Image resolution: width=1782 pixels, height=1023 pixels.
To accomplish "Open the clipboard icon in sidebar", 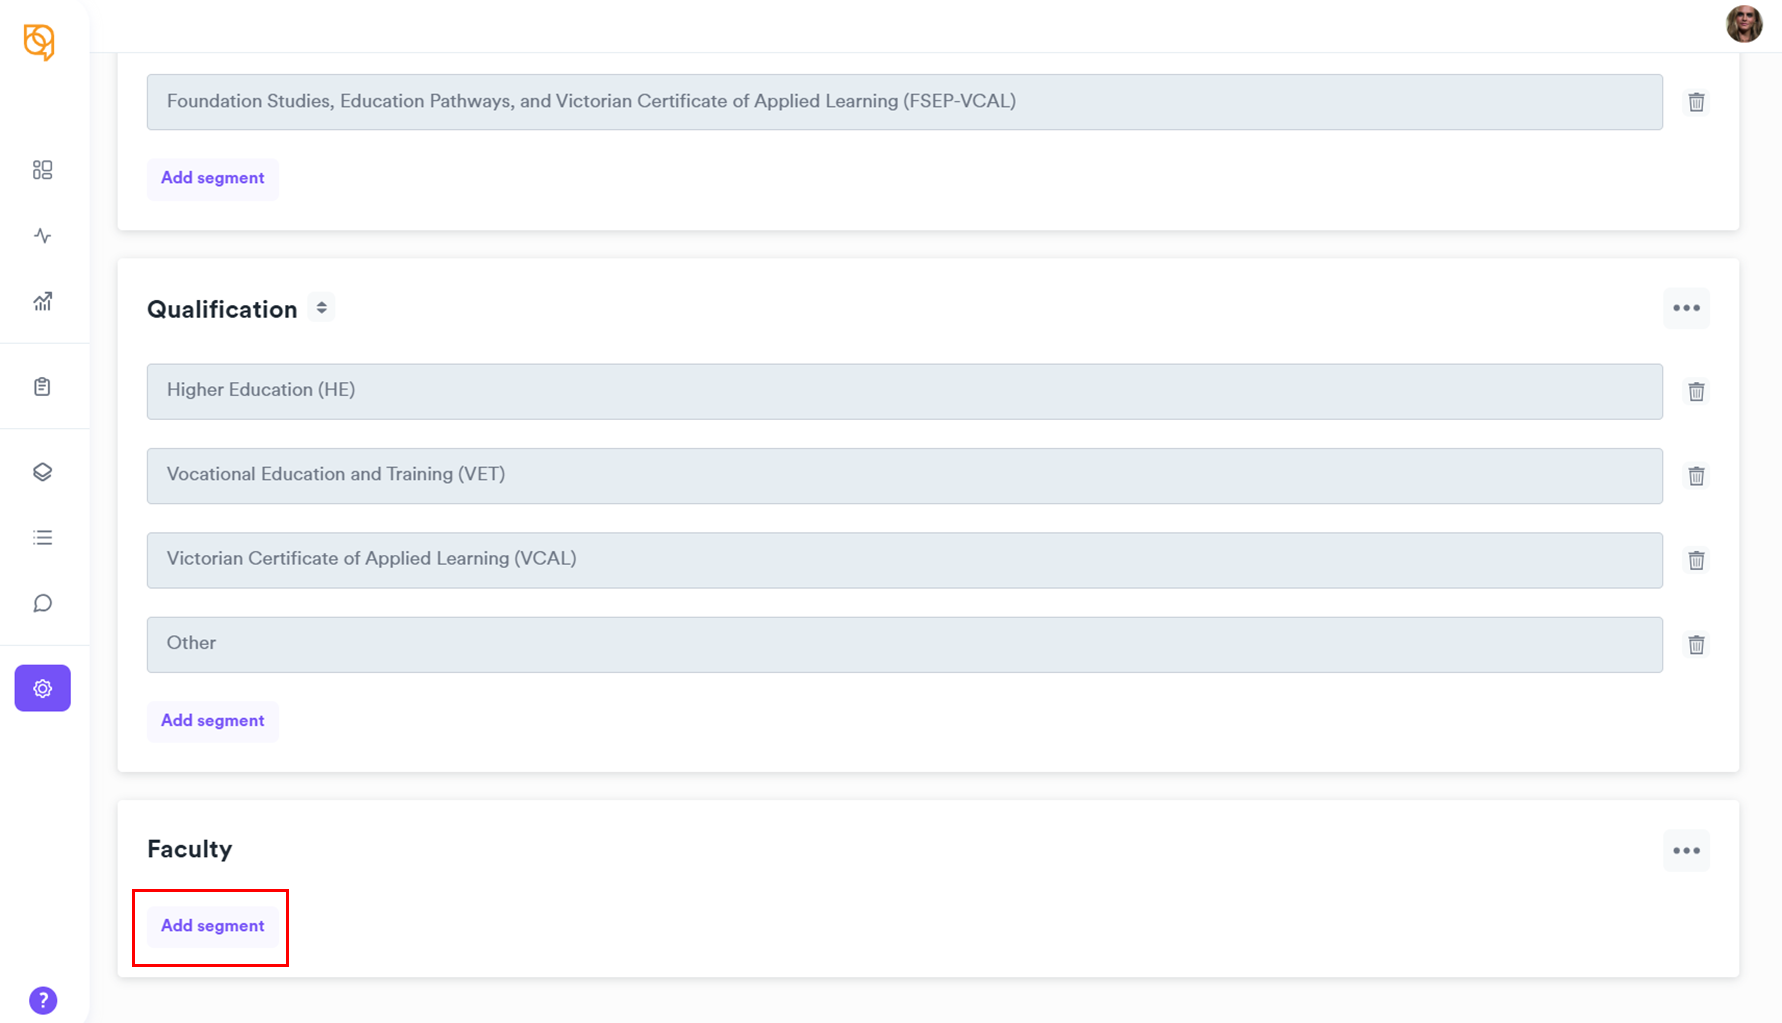I will point(42,387).
